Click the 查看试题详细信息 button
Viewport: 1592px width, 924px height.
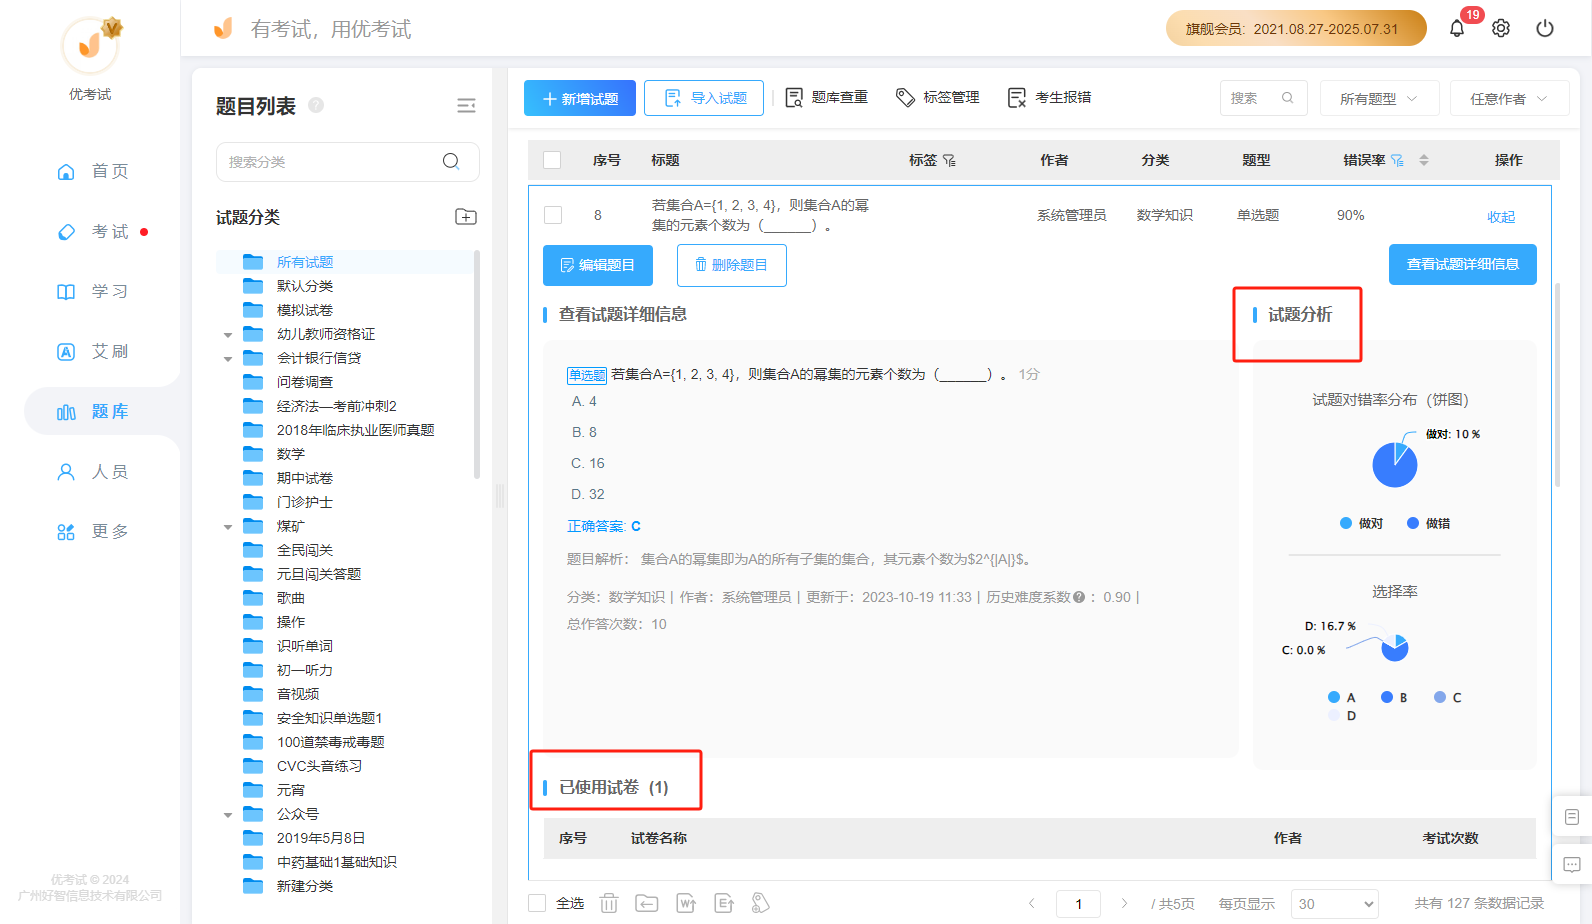[x=1463, y=264]
